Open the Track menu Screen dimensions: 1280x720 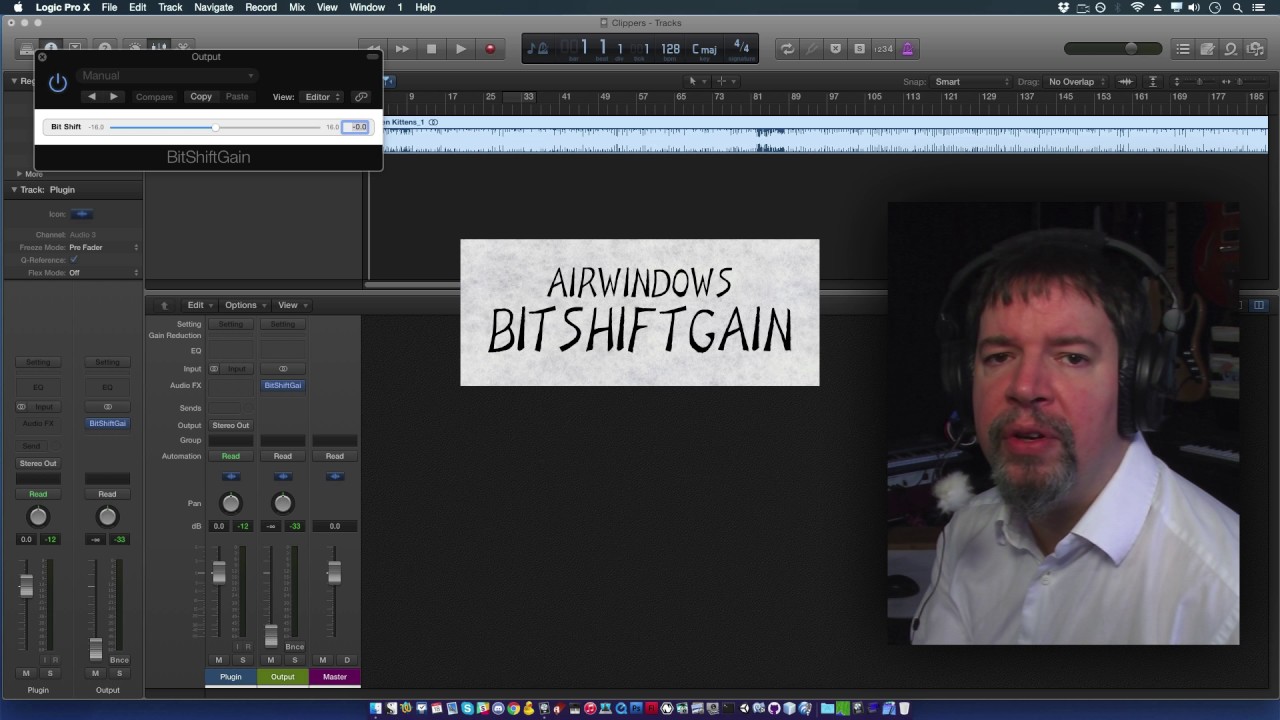[170, 7]
